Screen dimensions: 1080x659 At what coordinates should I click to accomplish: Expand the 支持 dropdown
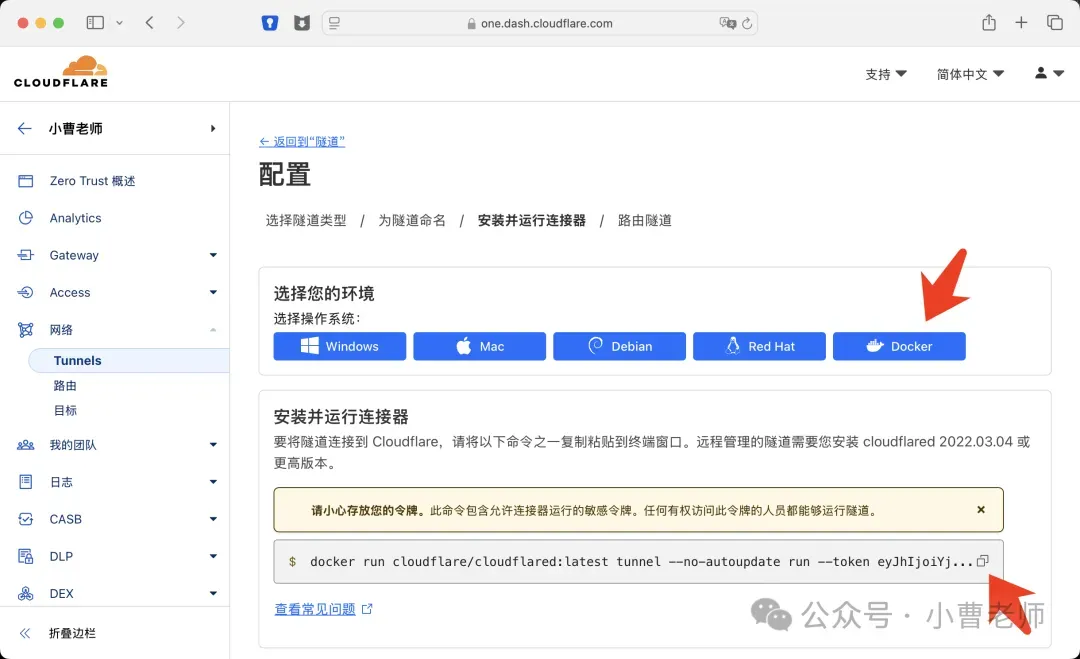point(886,73)
